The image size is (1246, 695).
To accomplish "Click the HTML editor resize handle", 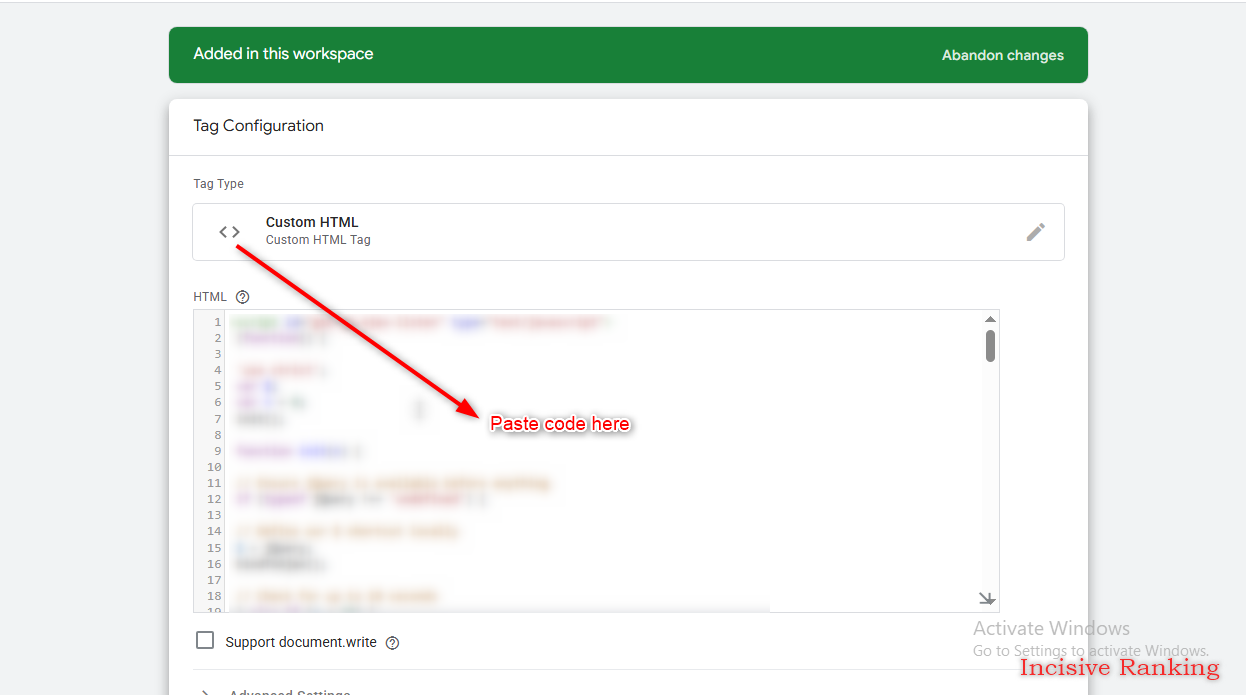I will point(987,599).
